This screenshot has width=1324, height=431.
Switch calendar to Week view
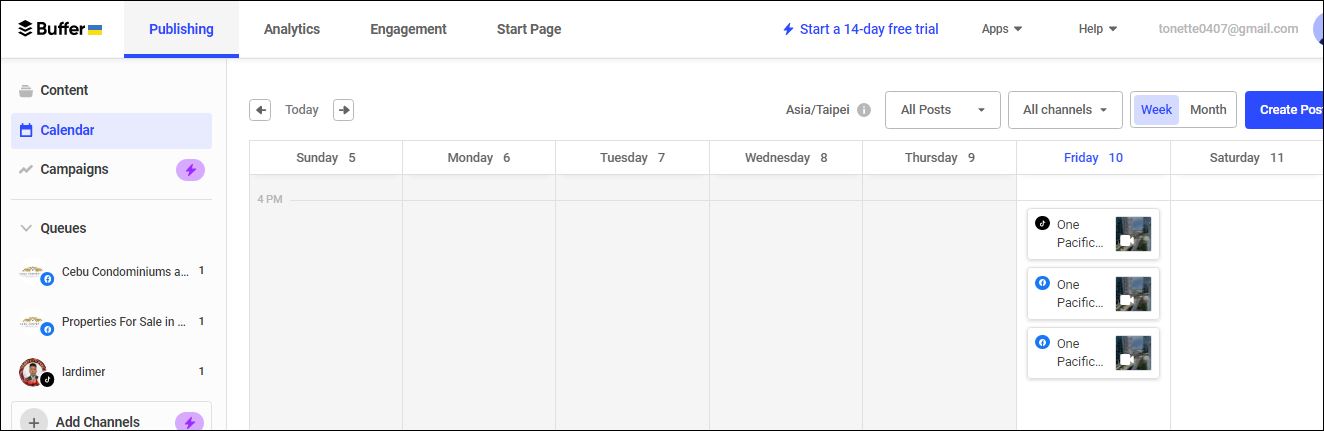click(x=1156, y=110)
